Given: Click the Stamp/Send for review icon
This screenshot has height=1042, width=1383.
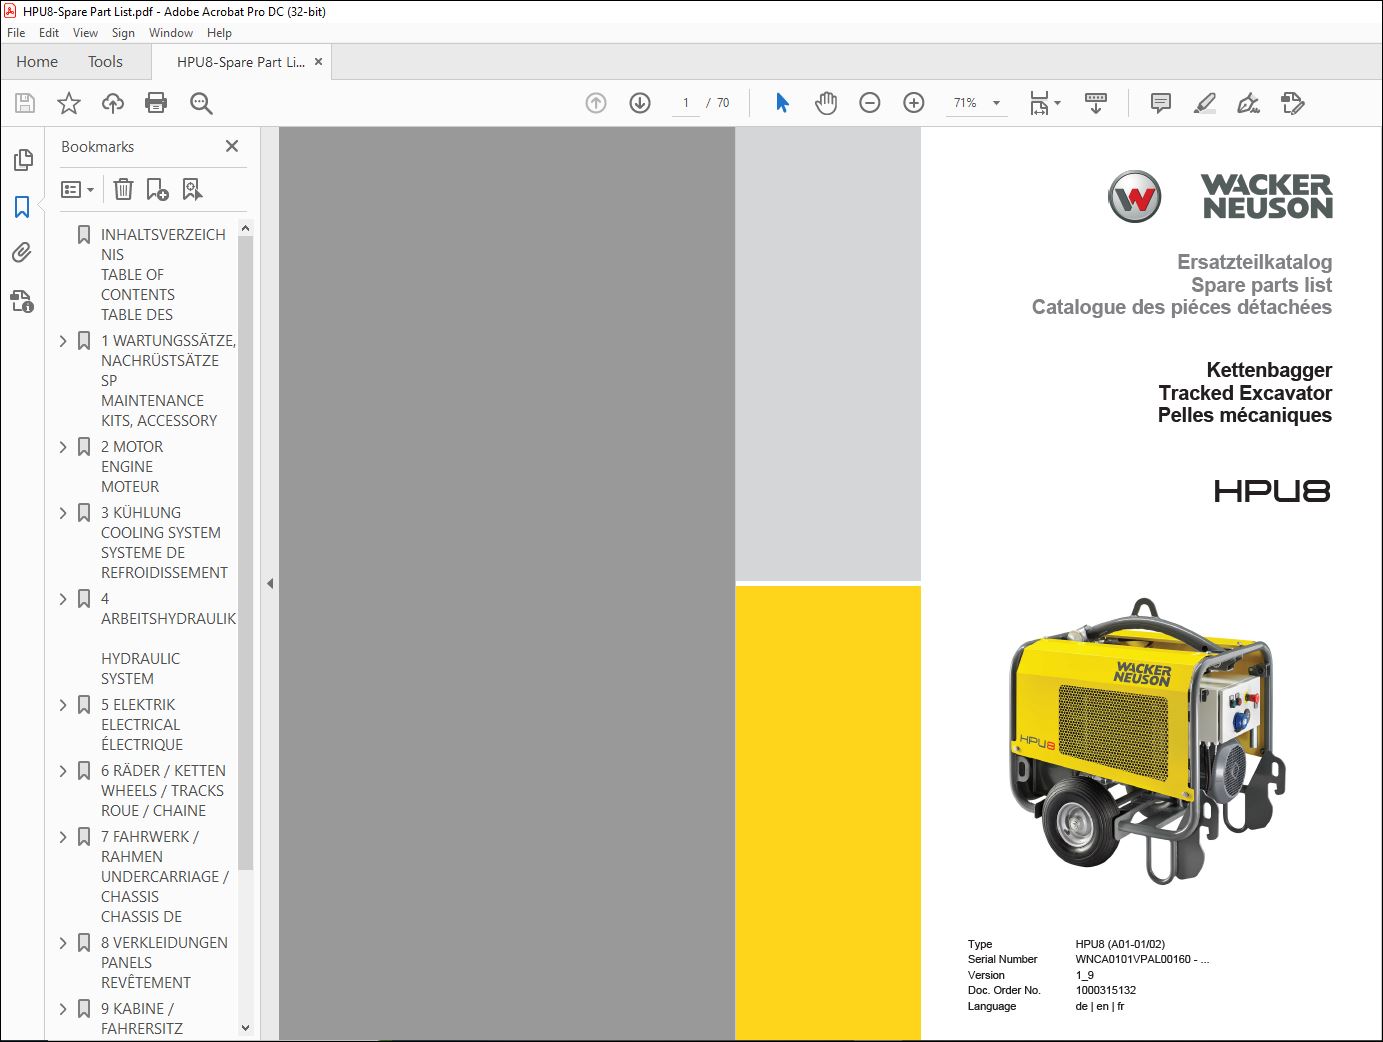Looking at the screenshot, I should [x=1292, y=103].
